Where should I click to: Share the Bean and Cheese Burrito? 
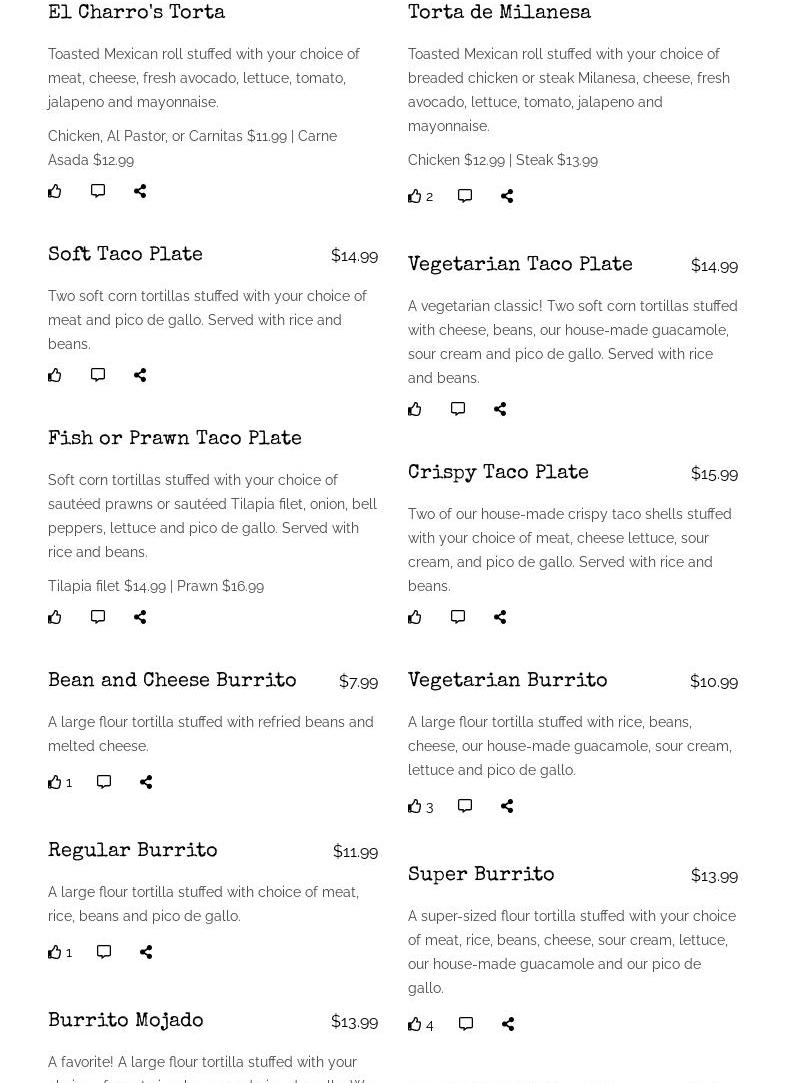(x=146, y=782)
